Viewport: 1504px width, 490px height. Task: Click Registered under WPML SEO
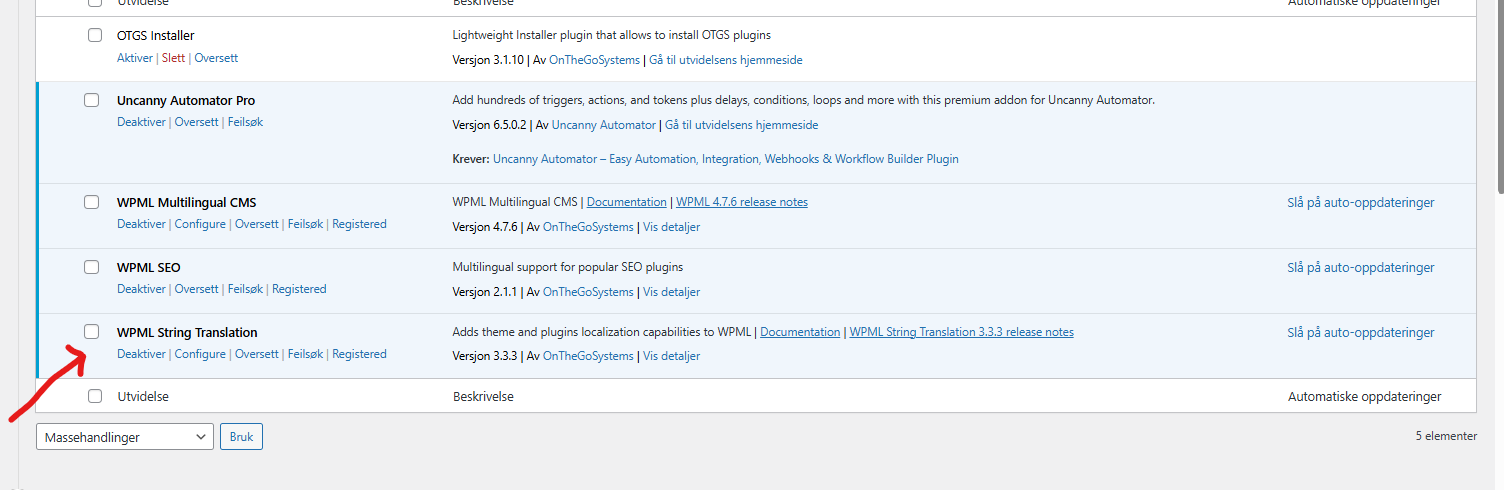299,289
